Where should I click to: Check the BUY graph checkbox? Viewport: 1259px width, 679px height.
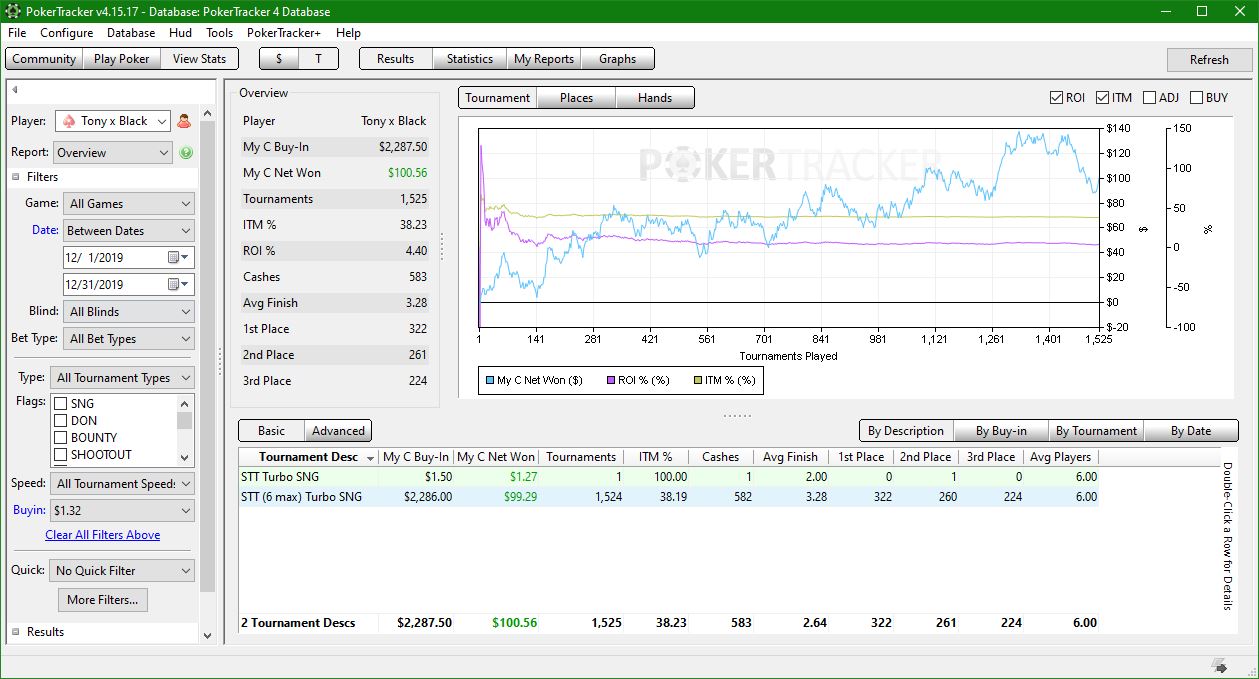tap(1196, 98)
